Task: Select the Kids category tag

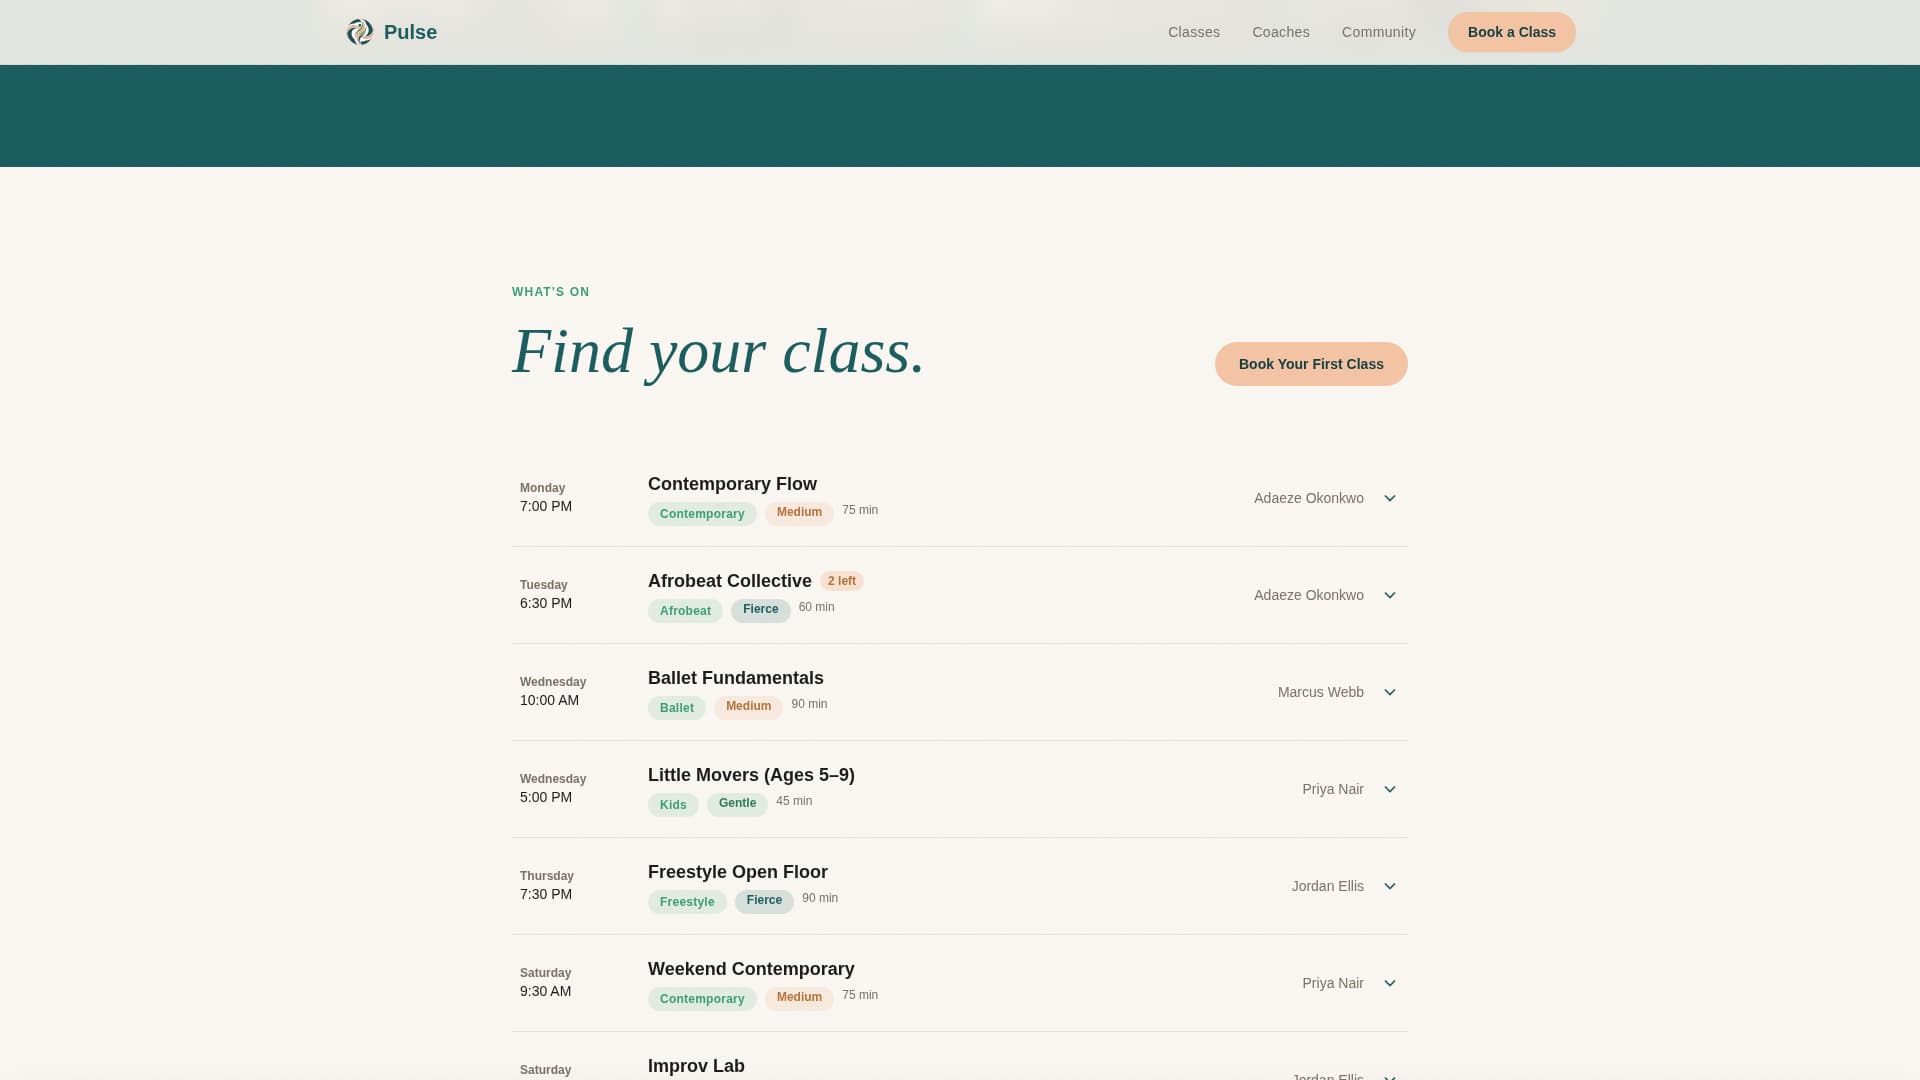Action: tap(673, 805)
